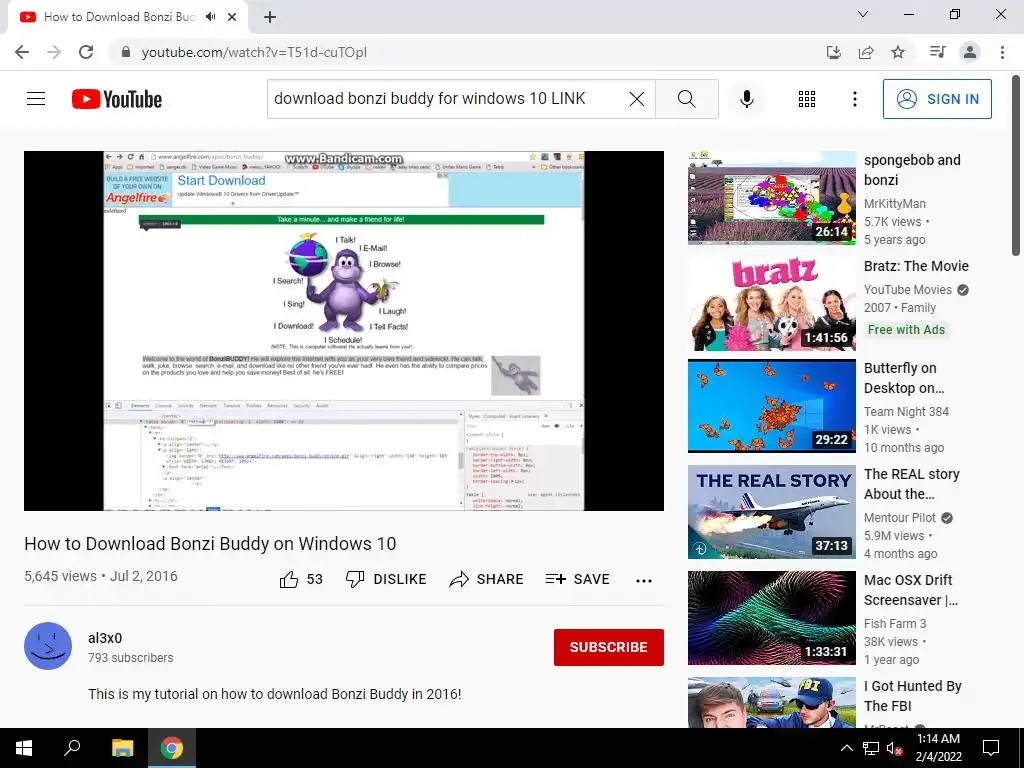Open Mentour Pilot channel link
The image size is (1024, 768).
[x=900, y=517]
